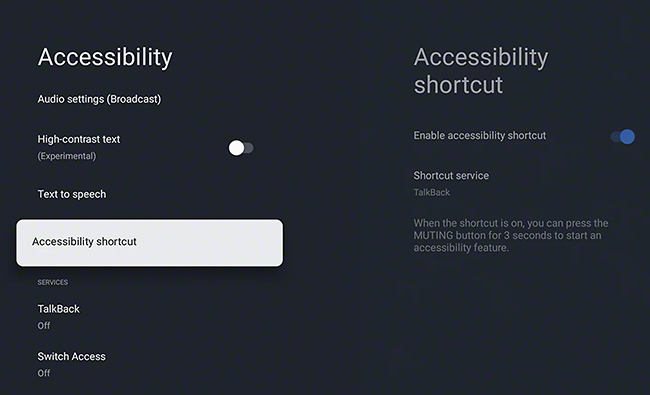The height and width of the screenshot is (395, 650).
Task: Click the SERVICES section header
Action: pyautogui.click(x=53, y=282)
